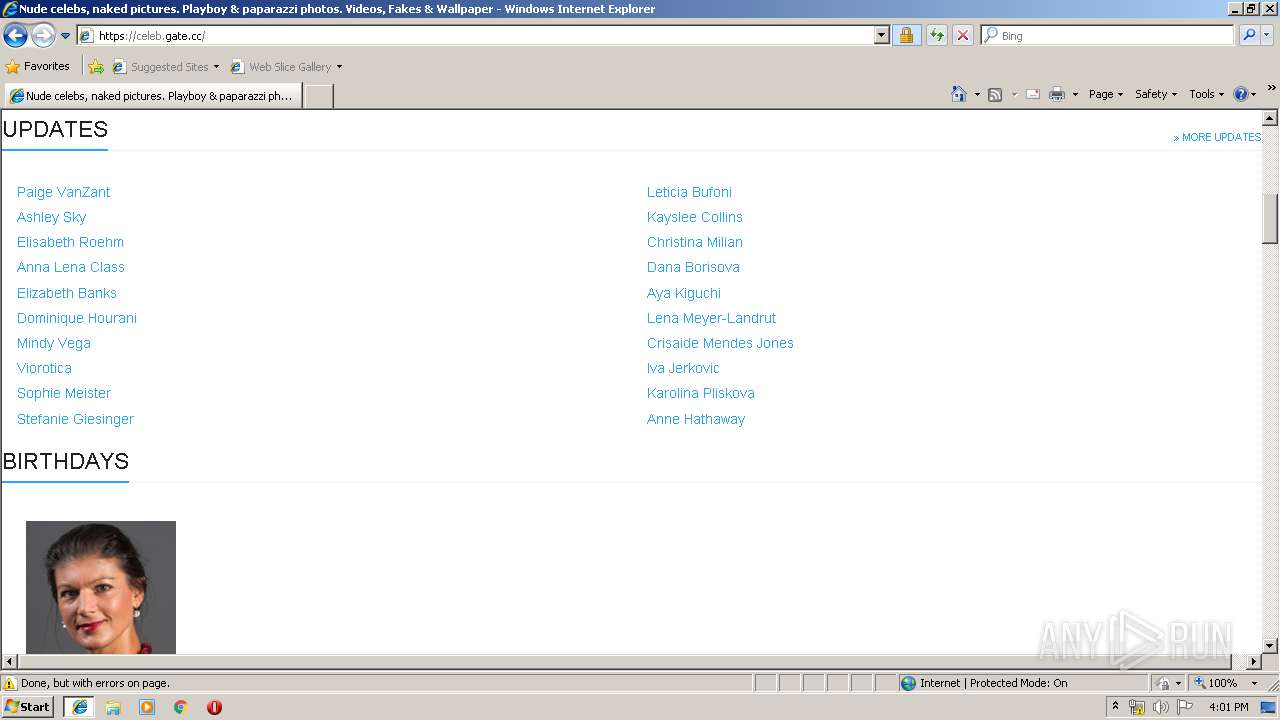1280x720 pixels.
Task: Click the Refresh page icon
Action: click(x=936, y=35)
